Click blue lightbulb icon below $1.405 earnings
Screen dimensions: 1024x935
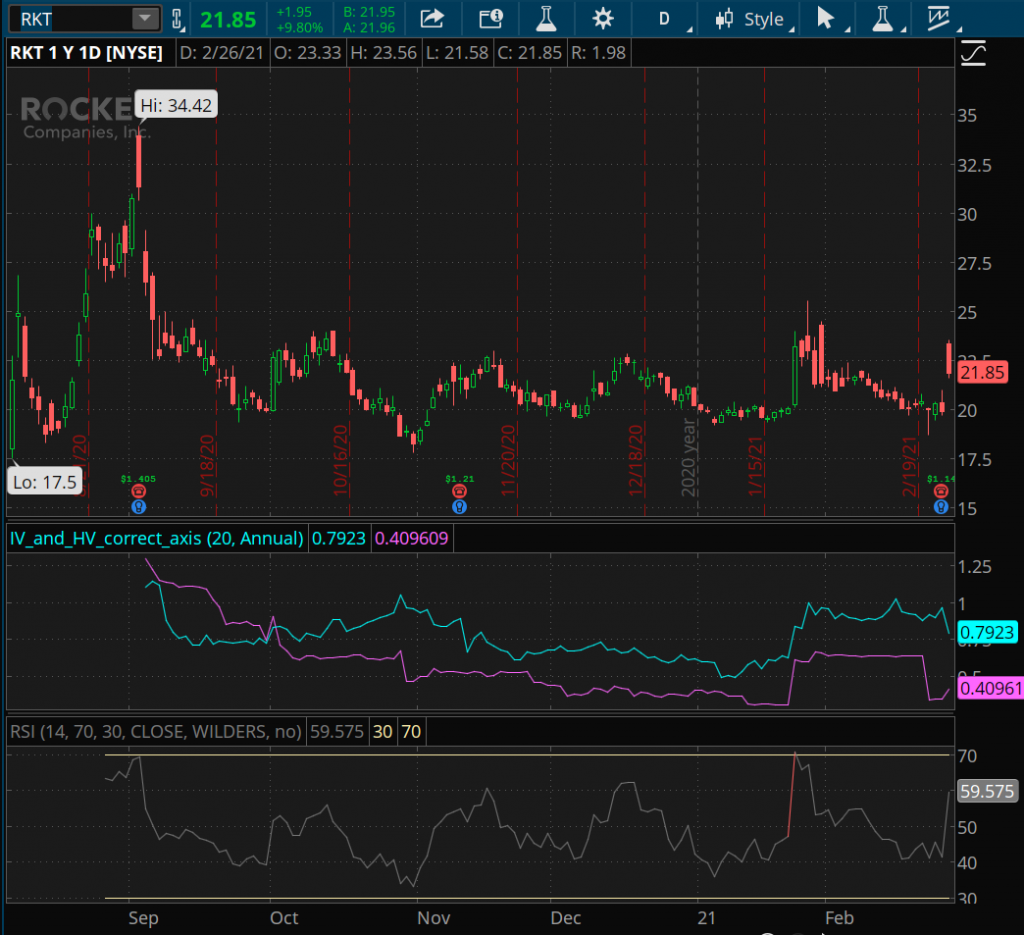[138, 507]
